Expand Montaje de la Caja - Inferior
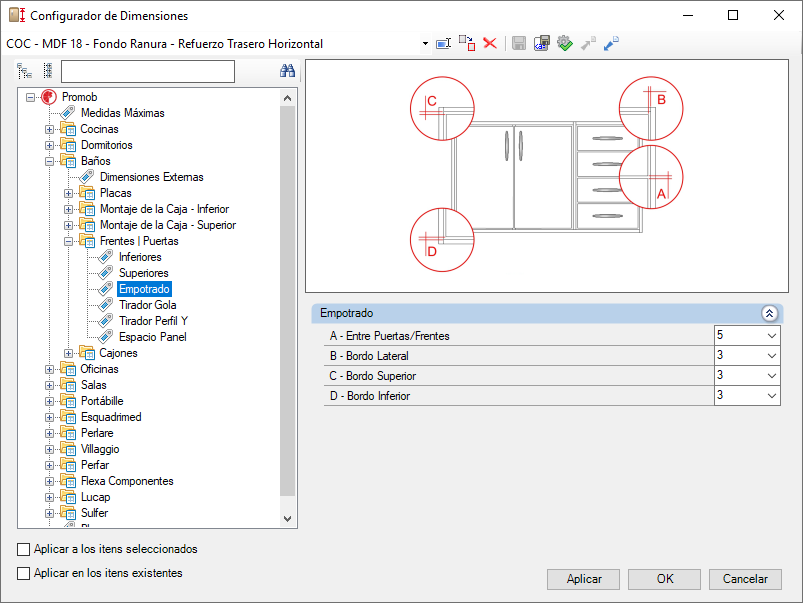The image size is (803, 603). pyautogui.click(x=68, y=210)
